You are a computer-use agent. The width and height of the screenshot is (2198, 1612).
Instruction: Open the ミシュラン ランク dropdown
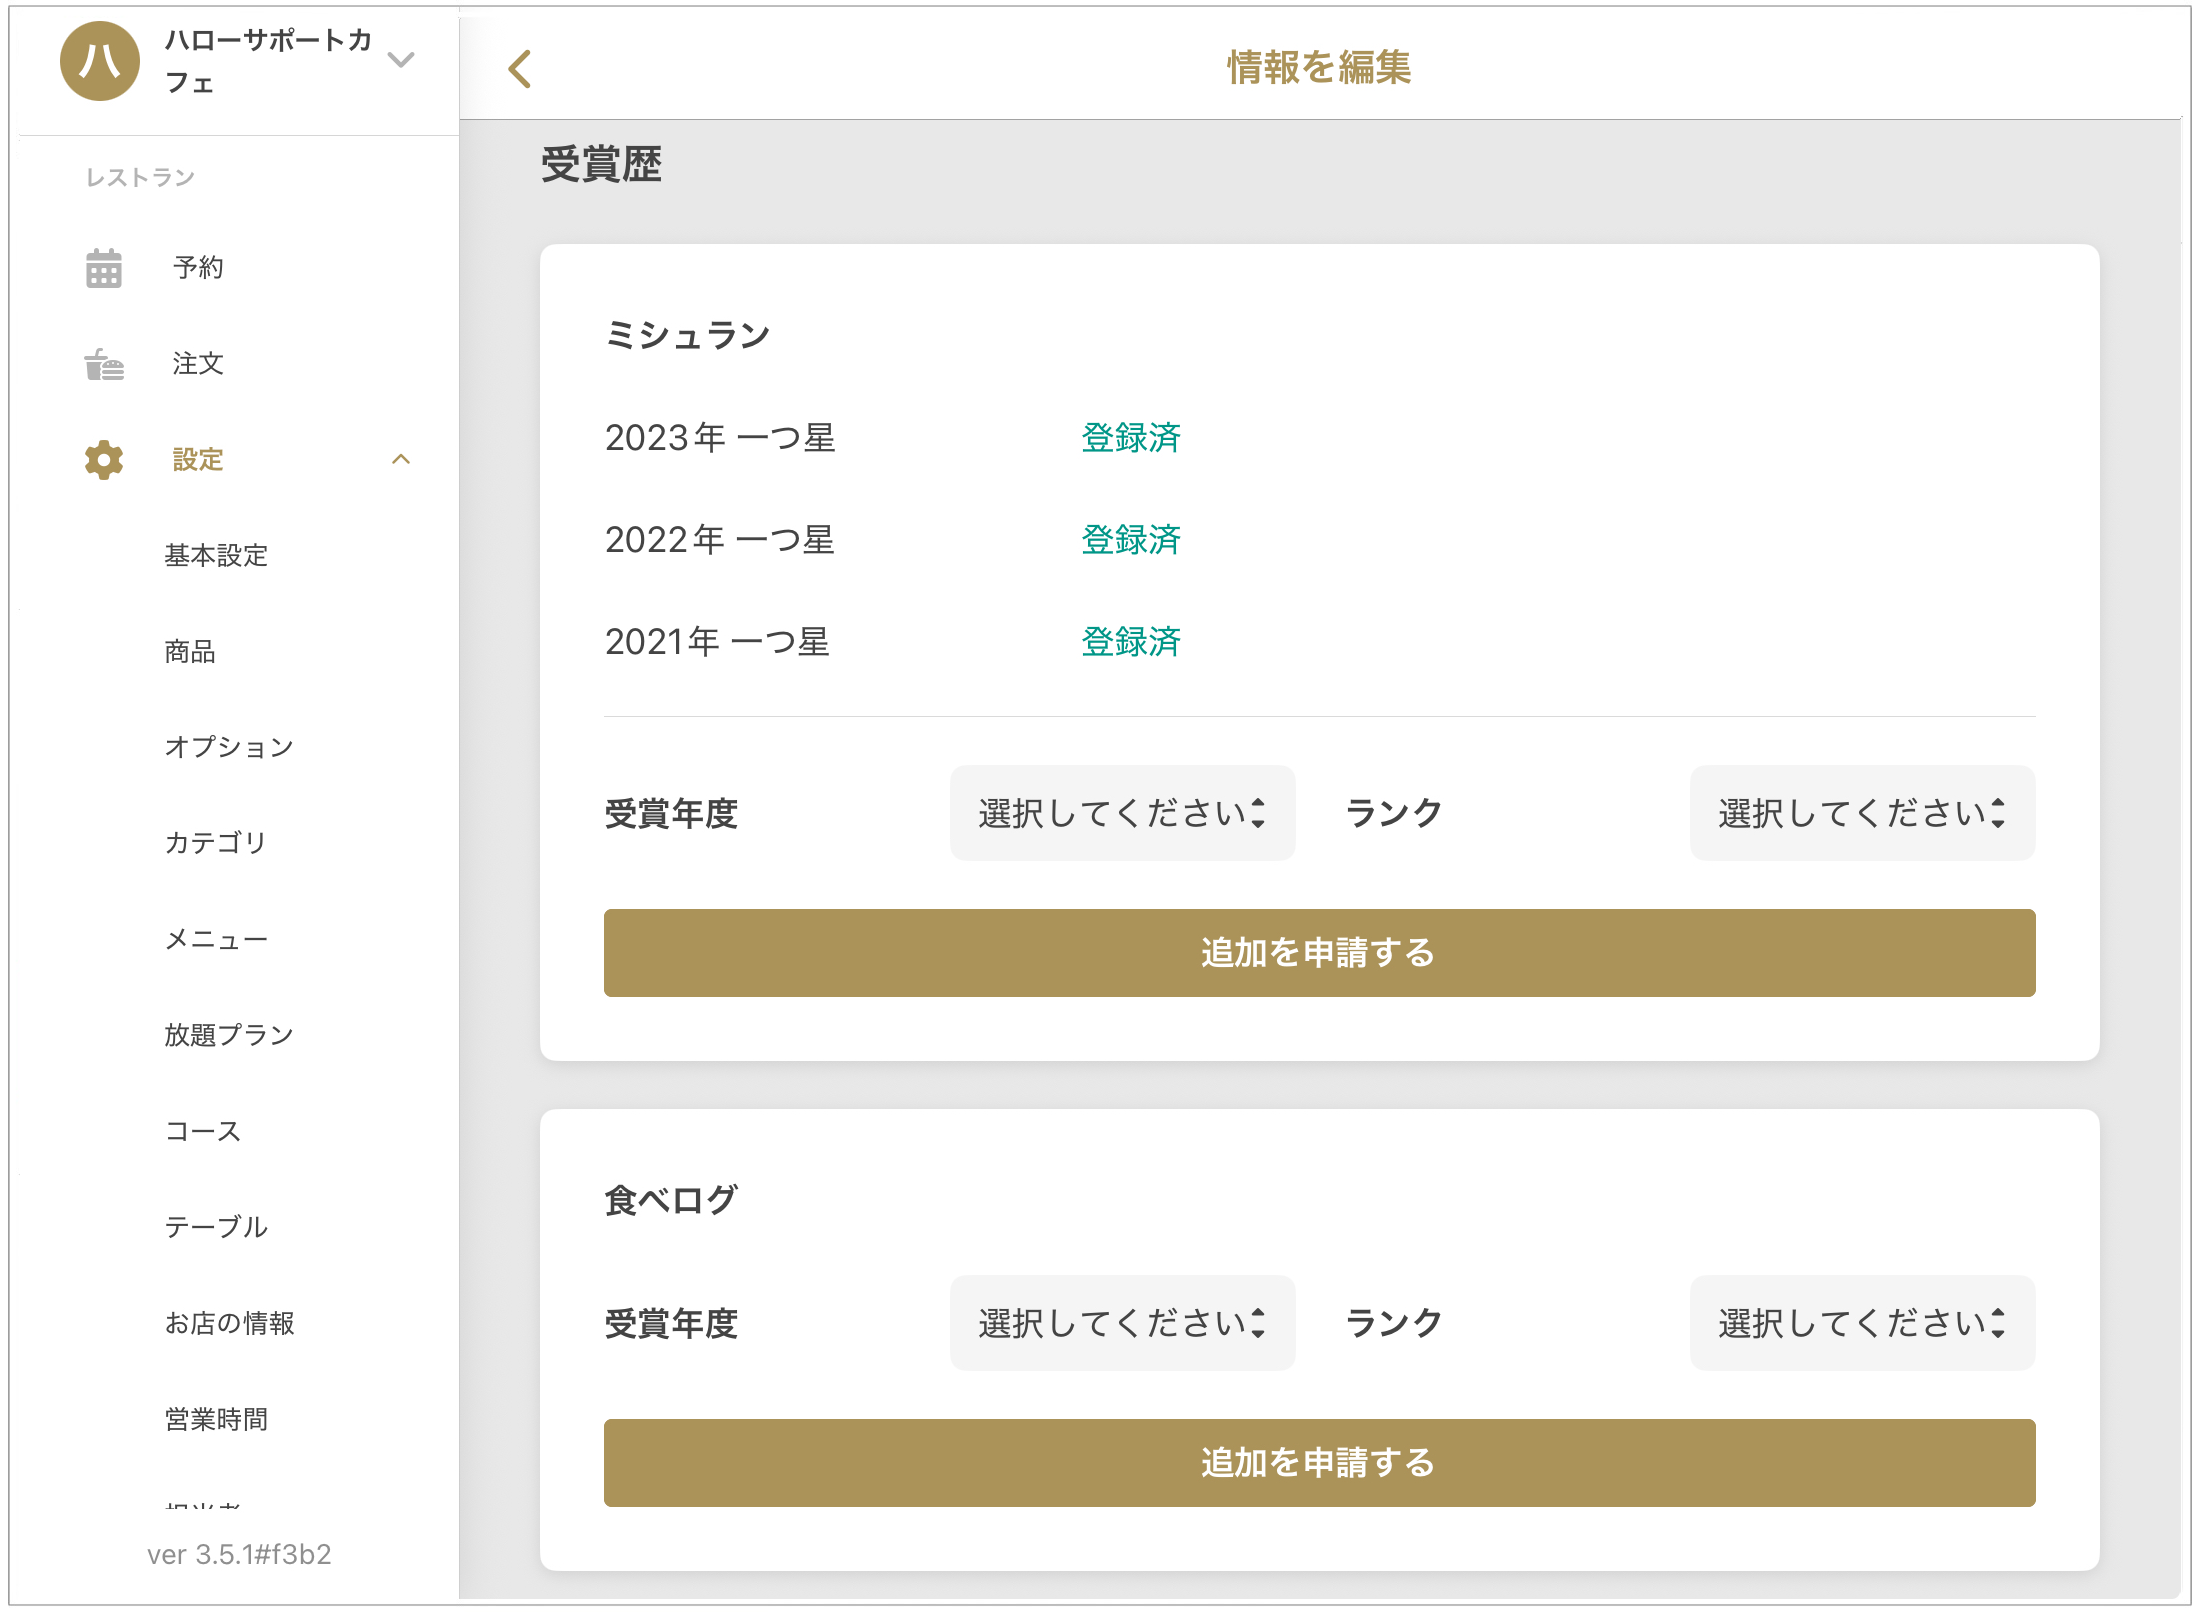1861,813
